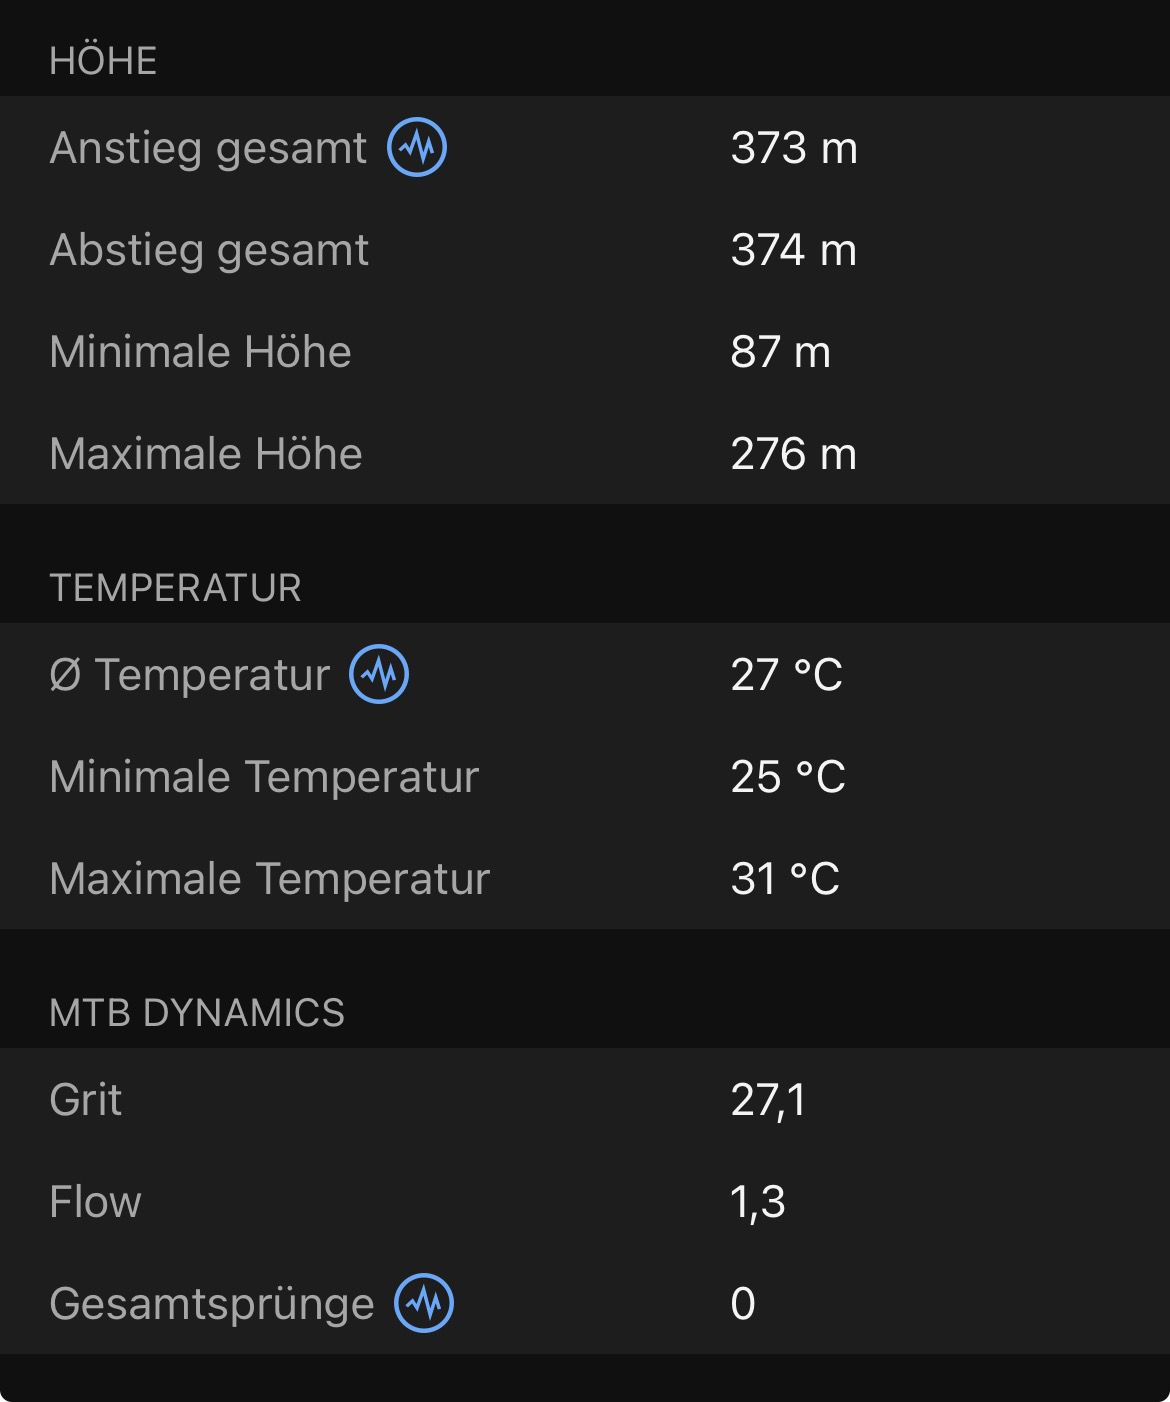Viewport: 1170px width, 1402px height.
Task: Click the HÖHE section header
Action: (x=103, y=61)
